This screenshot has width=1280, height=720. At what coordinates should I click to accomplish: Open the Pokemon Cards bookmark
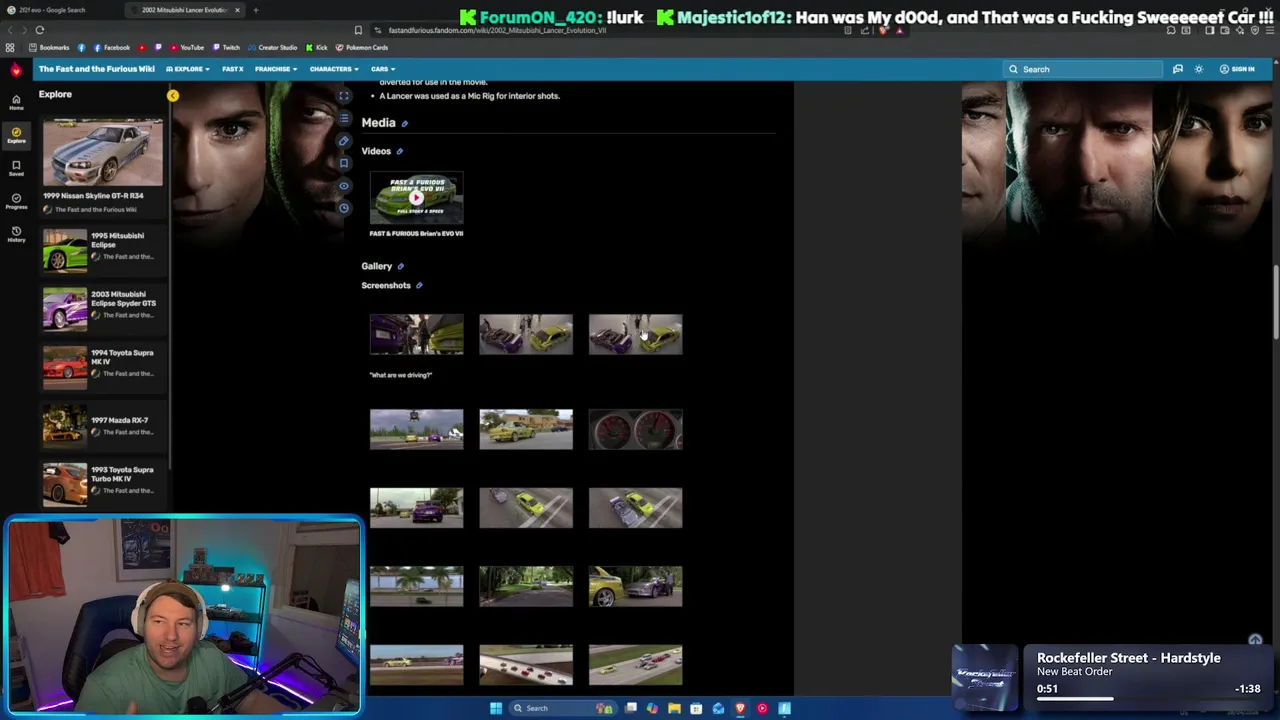click(362, 47)
